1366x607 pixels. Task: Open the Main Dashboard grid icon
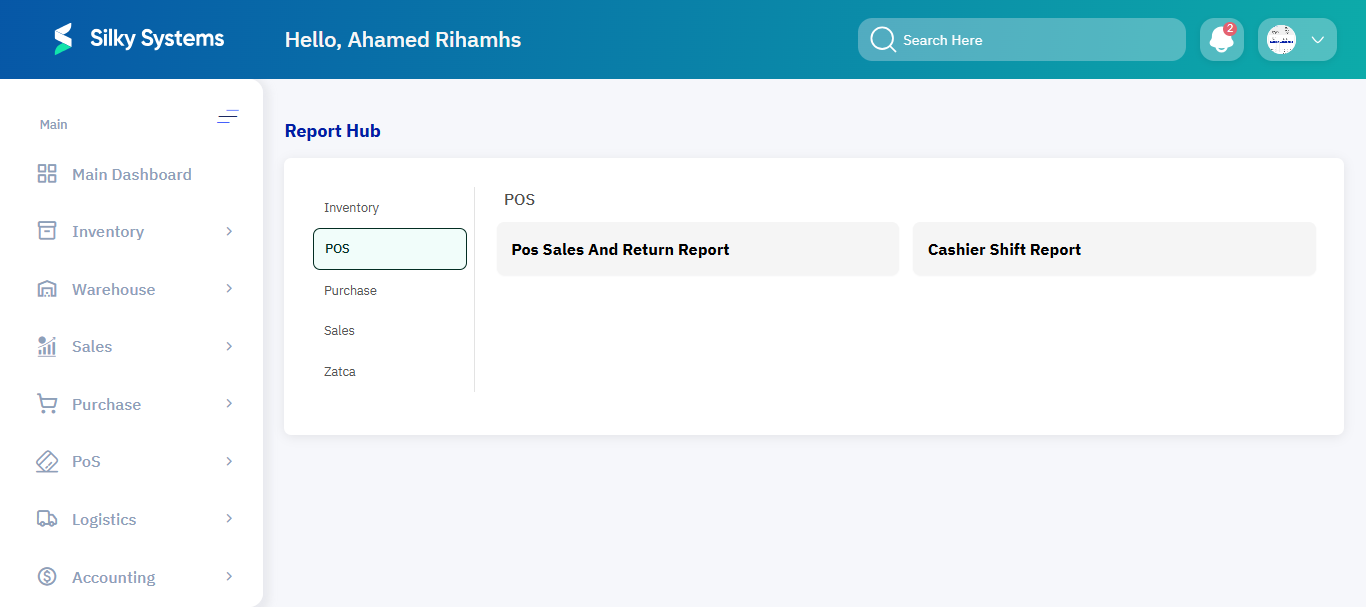point(46,173)
